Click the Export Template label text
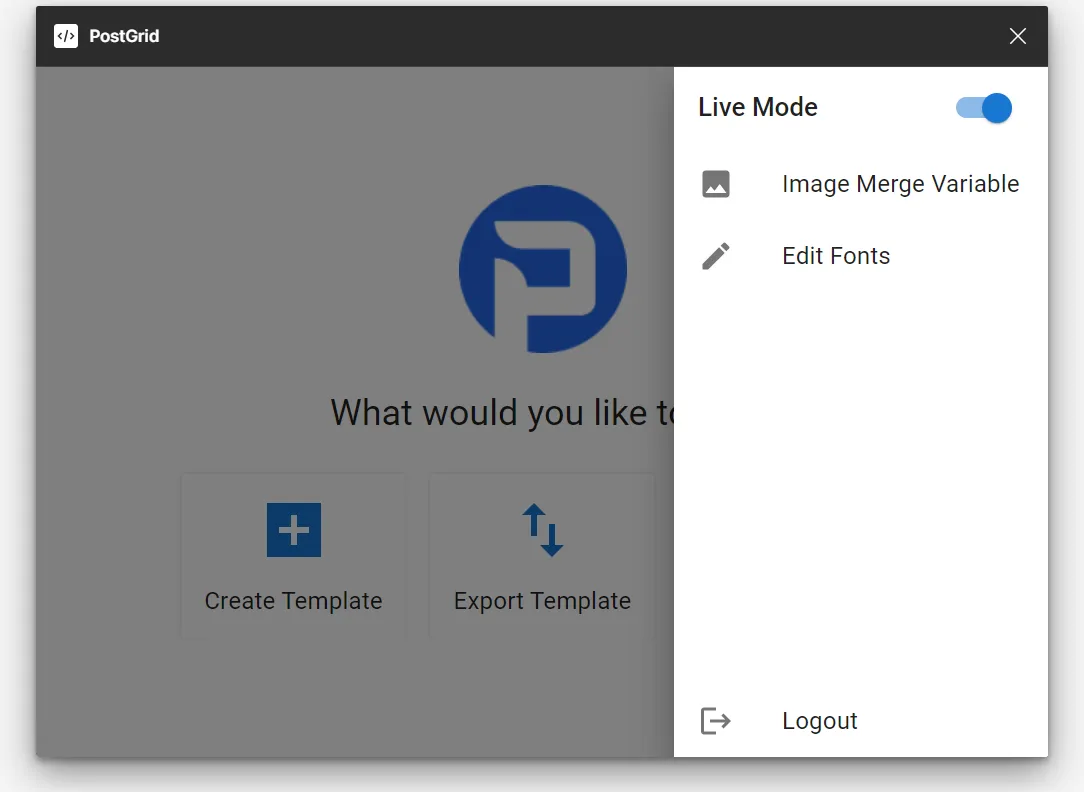 click(542, 601)
